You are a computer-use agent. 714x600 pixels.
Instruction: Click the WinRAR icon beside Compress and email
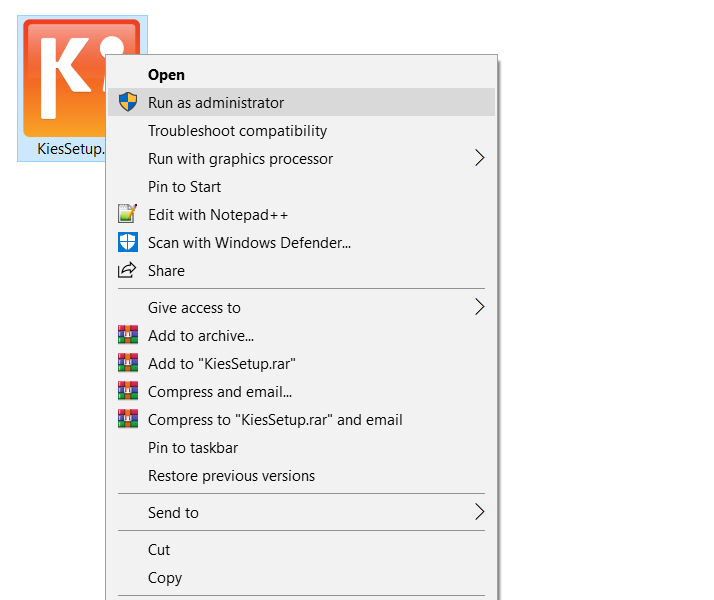coord(128,391)
